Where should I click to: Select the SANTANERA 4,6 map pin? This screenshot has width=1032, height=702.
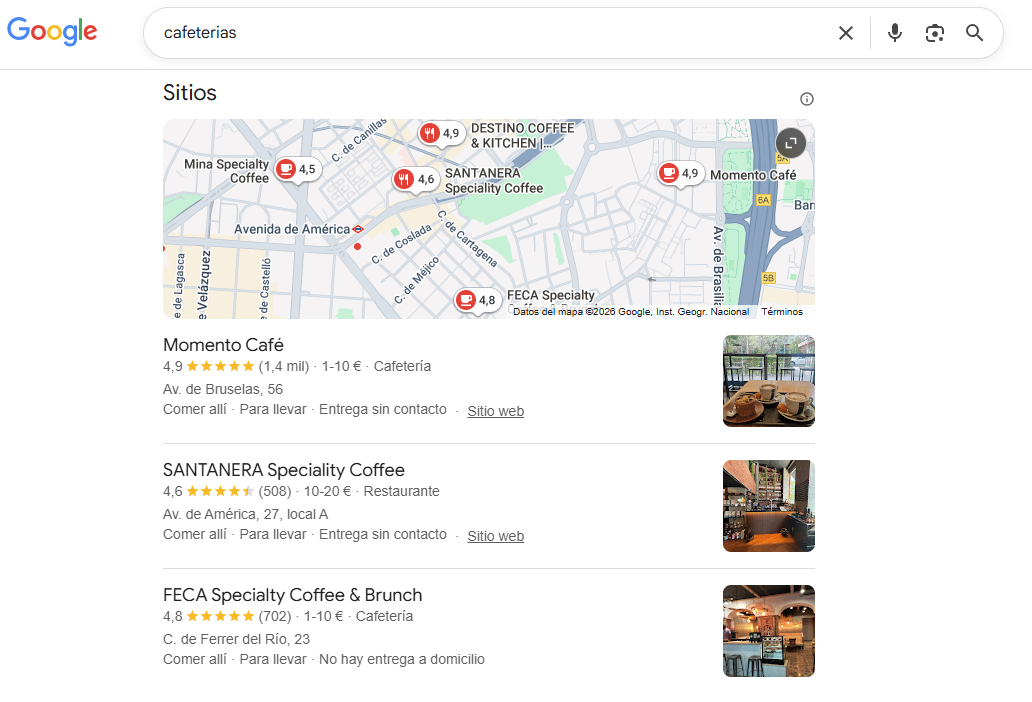tap(416, 180)
